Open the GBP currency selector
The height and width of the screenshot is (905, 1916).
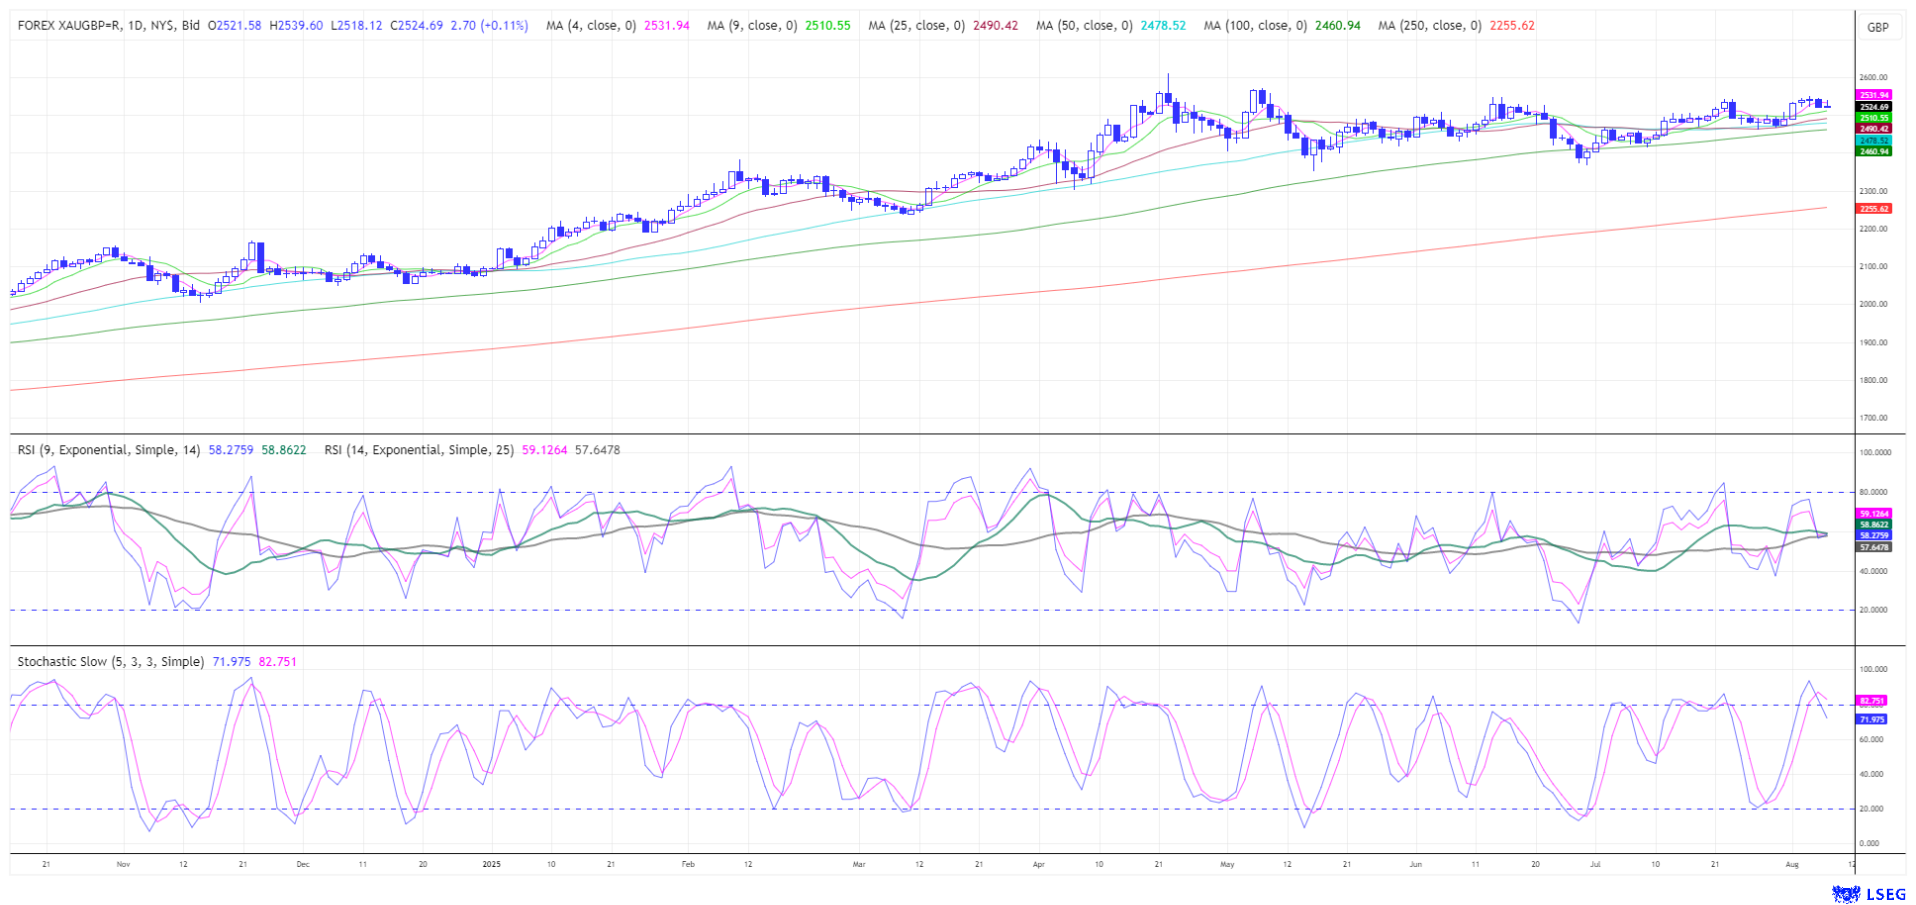pyautogui.click(x=1878, y=27)
